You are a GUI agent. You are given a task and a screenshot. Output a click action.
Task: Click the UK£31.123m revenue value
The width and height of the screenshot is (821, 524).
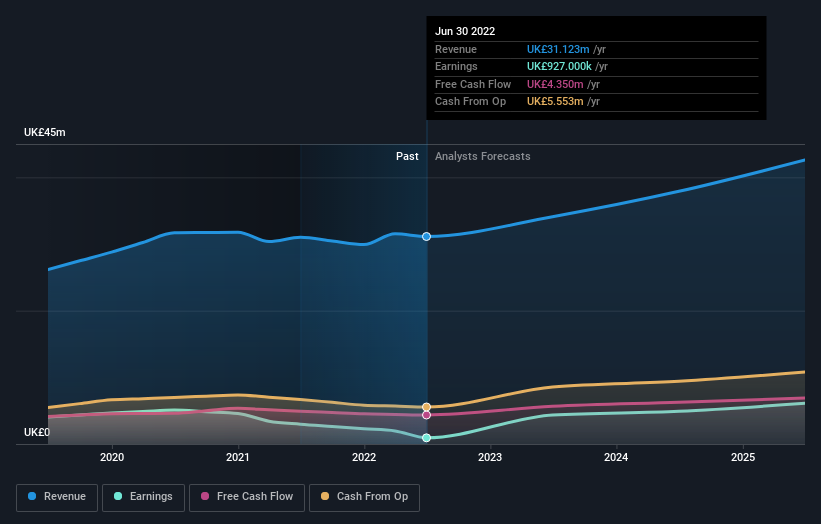[x=558, y=49]
